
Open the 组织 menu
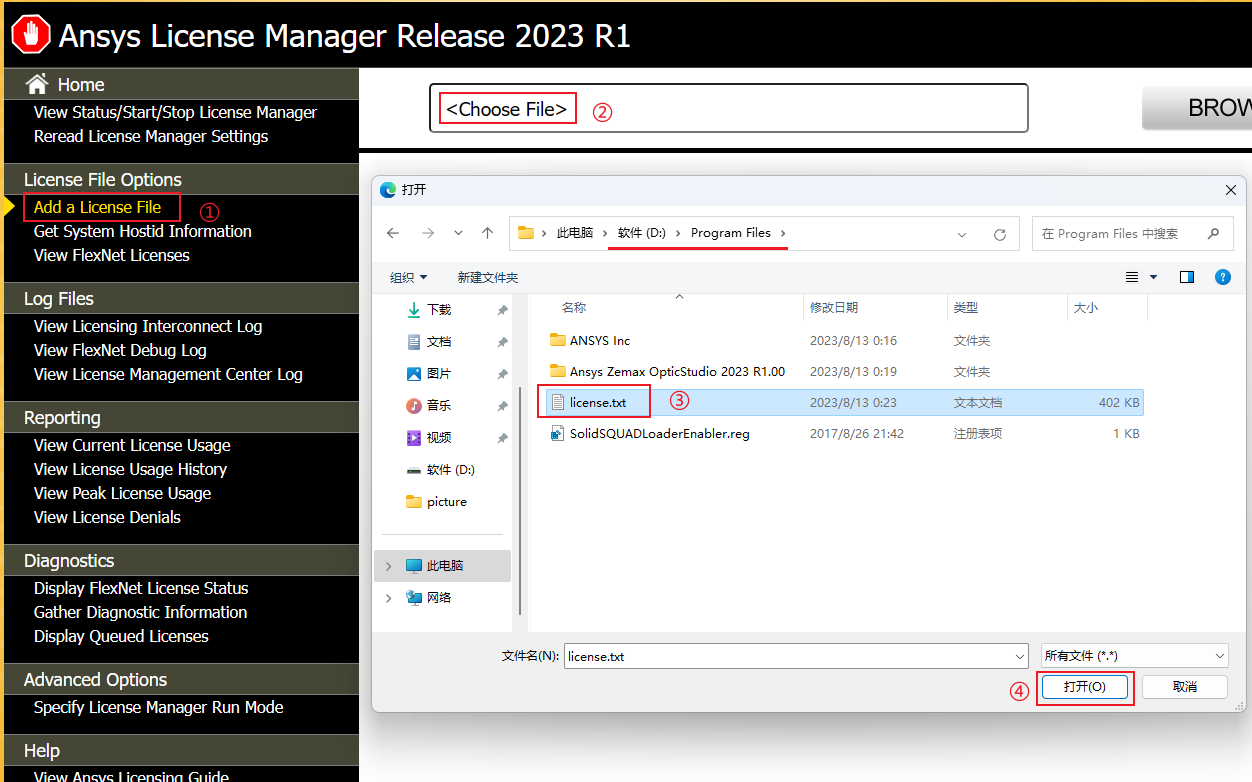point(408,278)
